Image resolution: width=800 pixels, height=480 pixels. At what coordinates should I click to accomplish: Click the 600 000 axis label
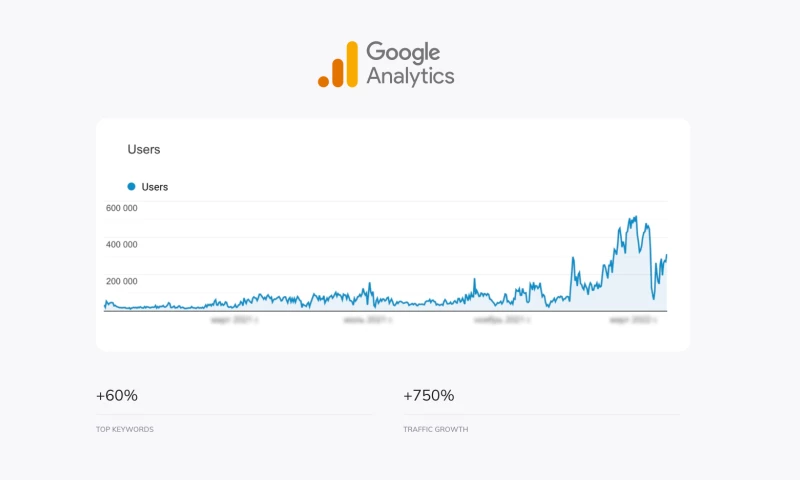point(122,208)
